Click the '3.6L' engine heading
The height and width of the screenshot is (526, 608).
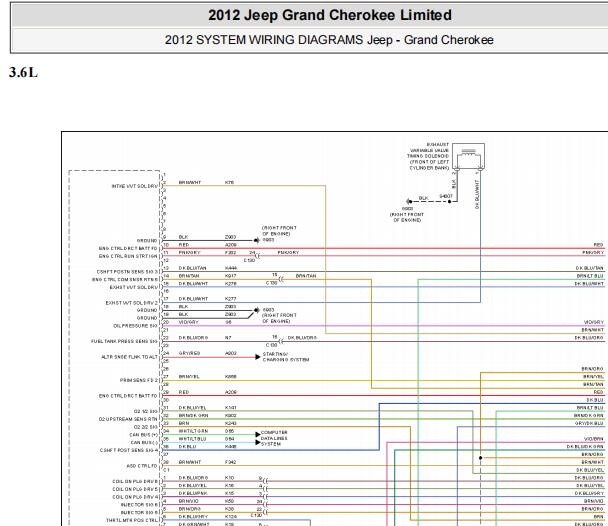pos(23,72)
